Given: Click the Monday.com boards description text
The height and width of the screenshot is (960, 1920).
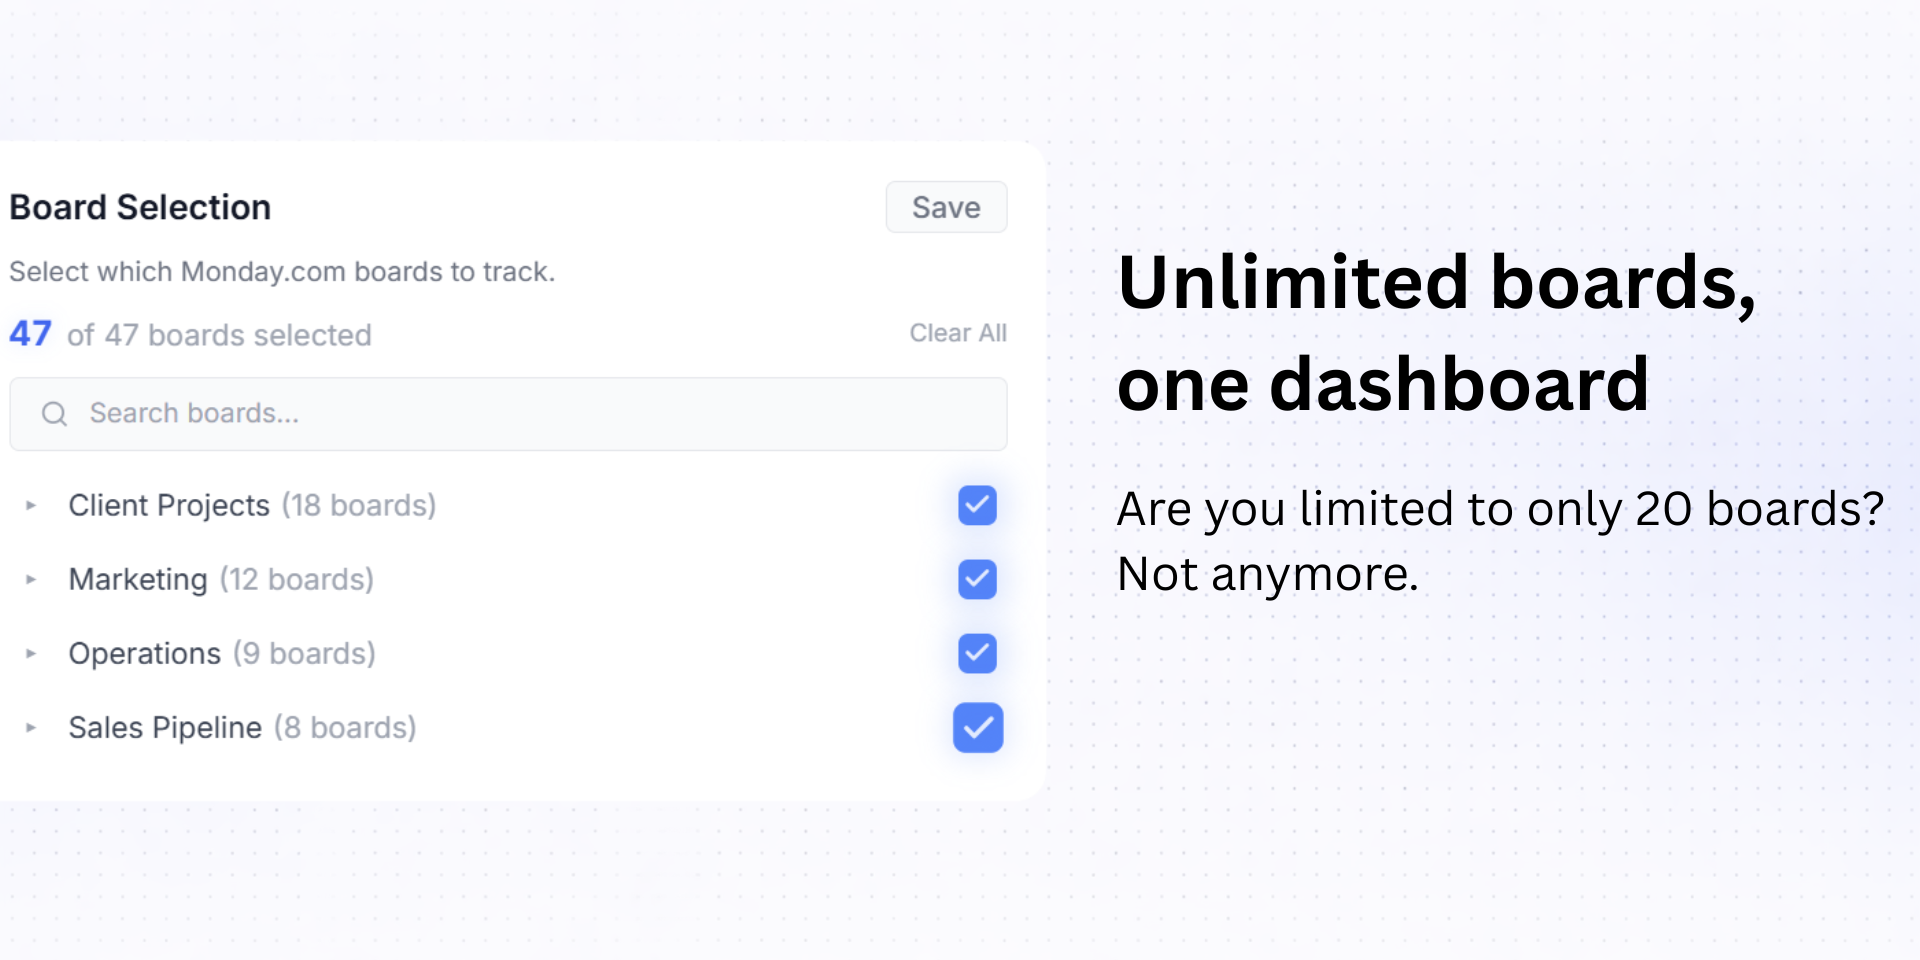Looking at the screenshot, I should 282,272.
